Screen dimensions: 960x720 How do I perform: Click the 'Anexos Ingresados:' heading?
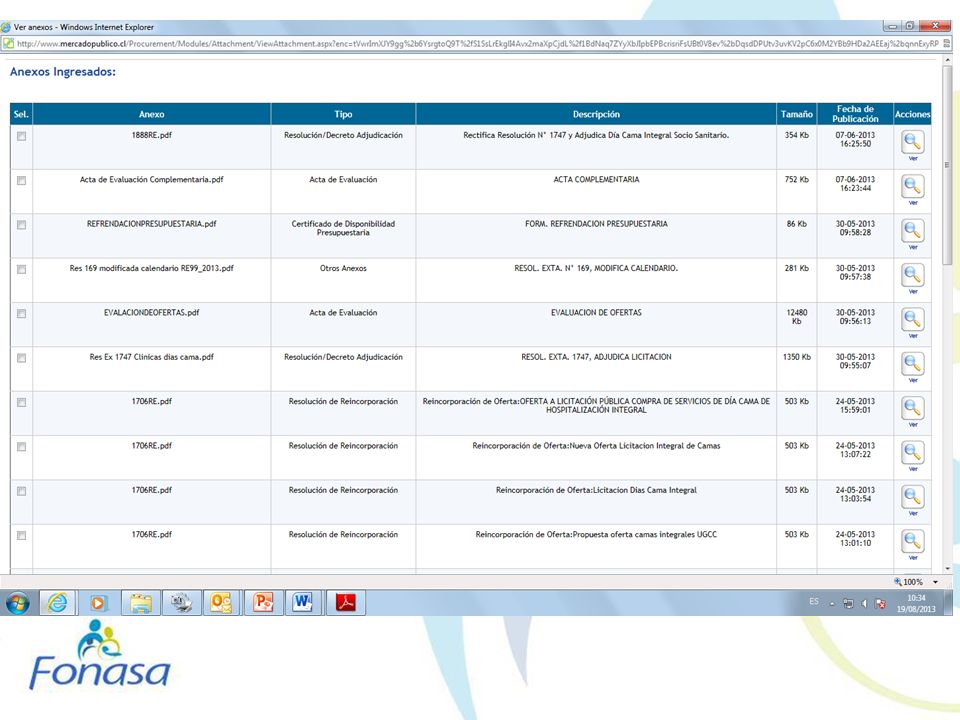(62, 72)
